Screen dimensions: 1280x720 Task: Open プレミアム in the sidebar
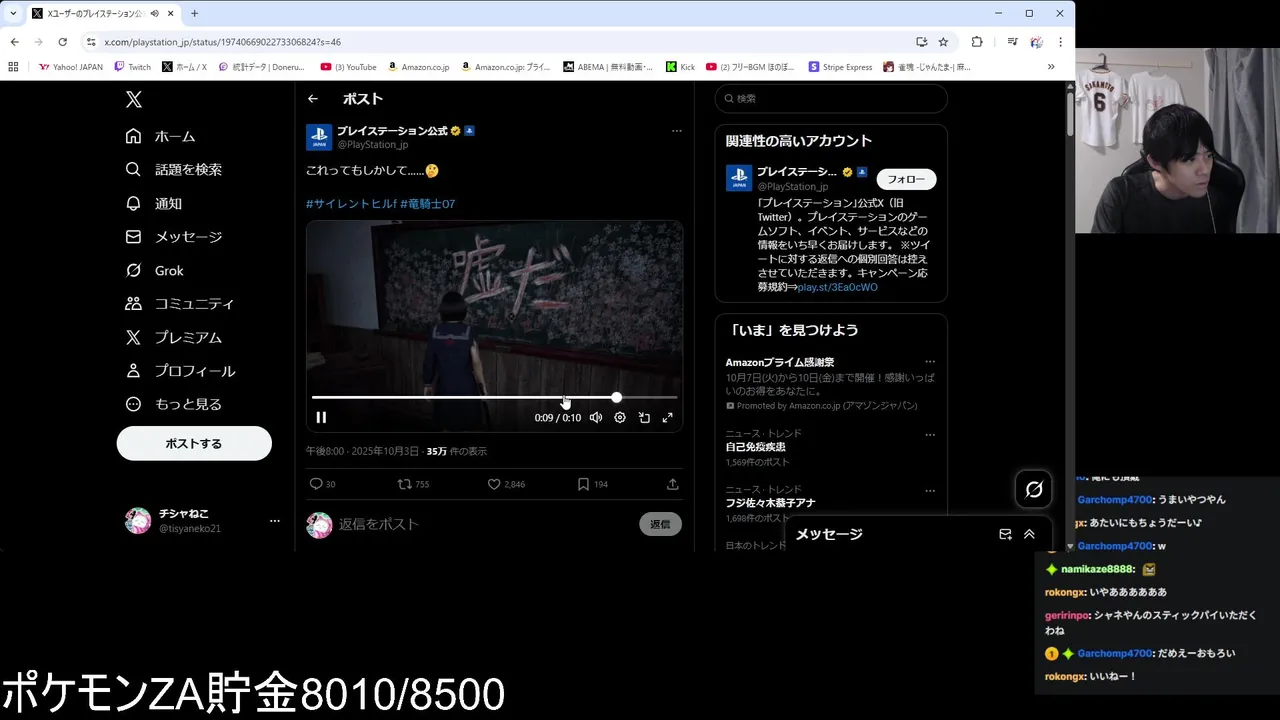pos(174,337)
